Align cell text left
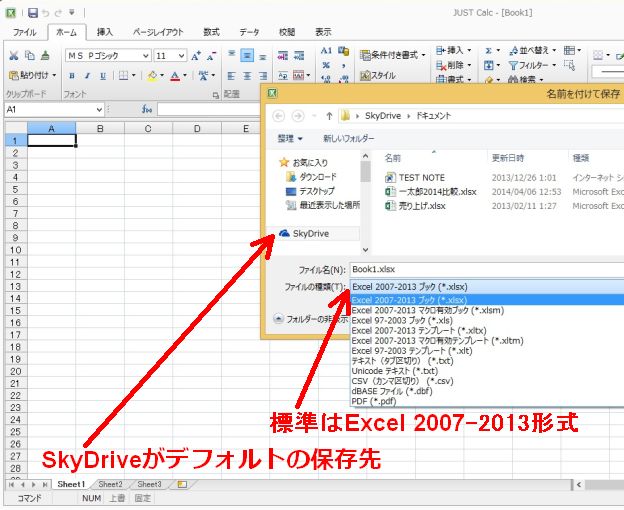Screen dimensions: 624x510 pyautogui.click(x=232, y=76)
